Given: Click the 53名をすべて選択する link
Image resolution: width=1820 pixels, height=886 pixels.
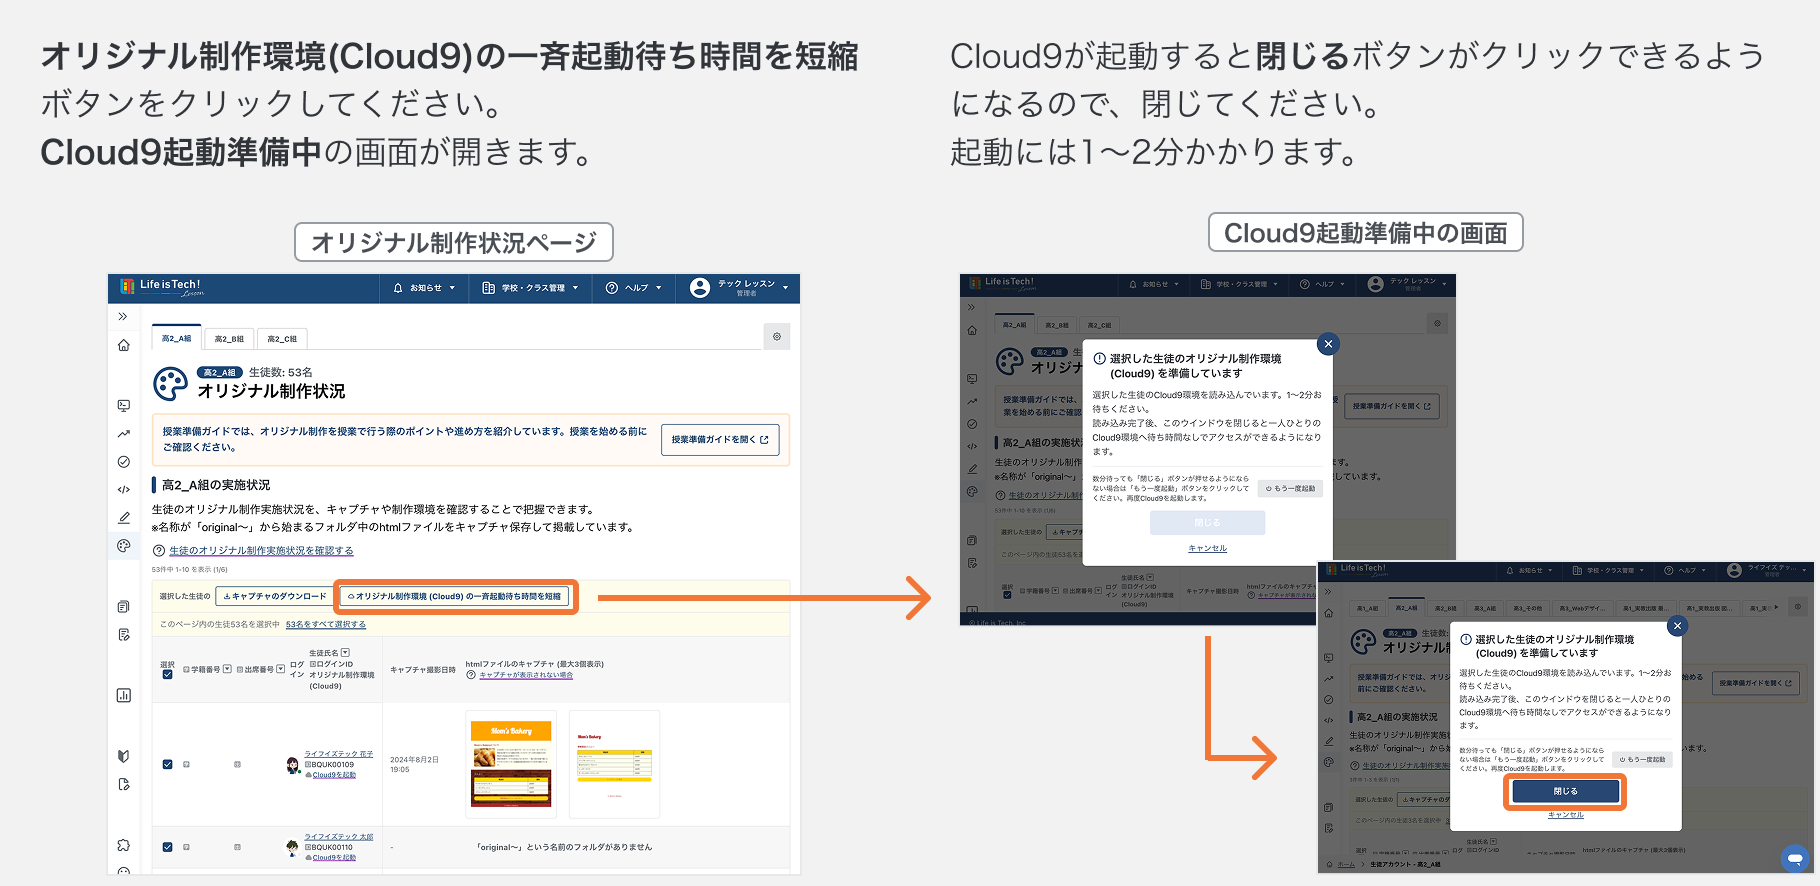Looking at the screenshot, I should (x=326, y=625).
